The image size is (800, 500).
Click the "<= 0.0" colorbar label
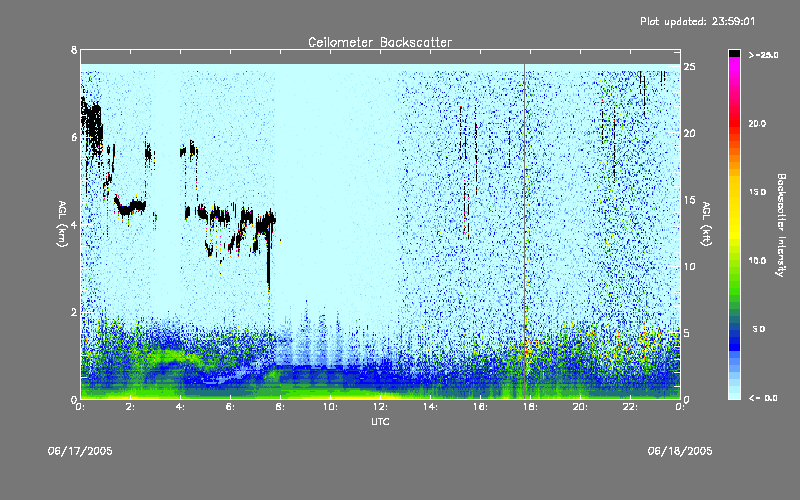click(763, 397)
